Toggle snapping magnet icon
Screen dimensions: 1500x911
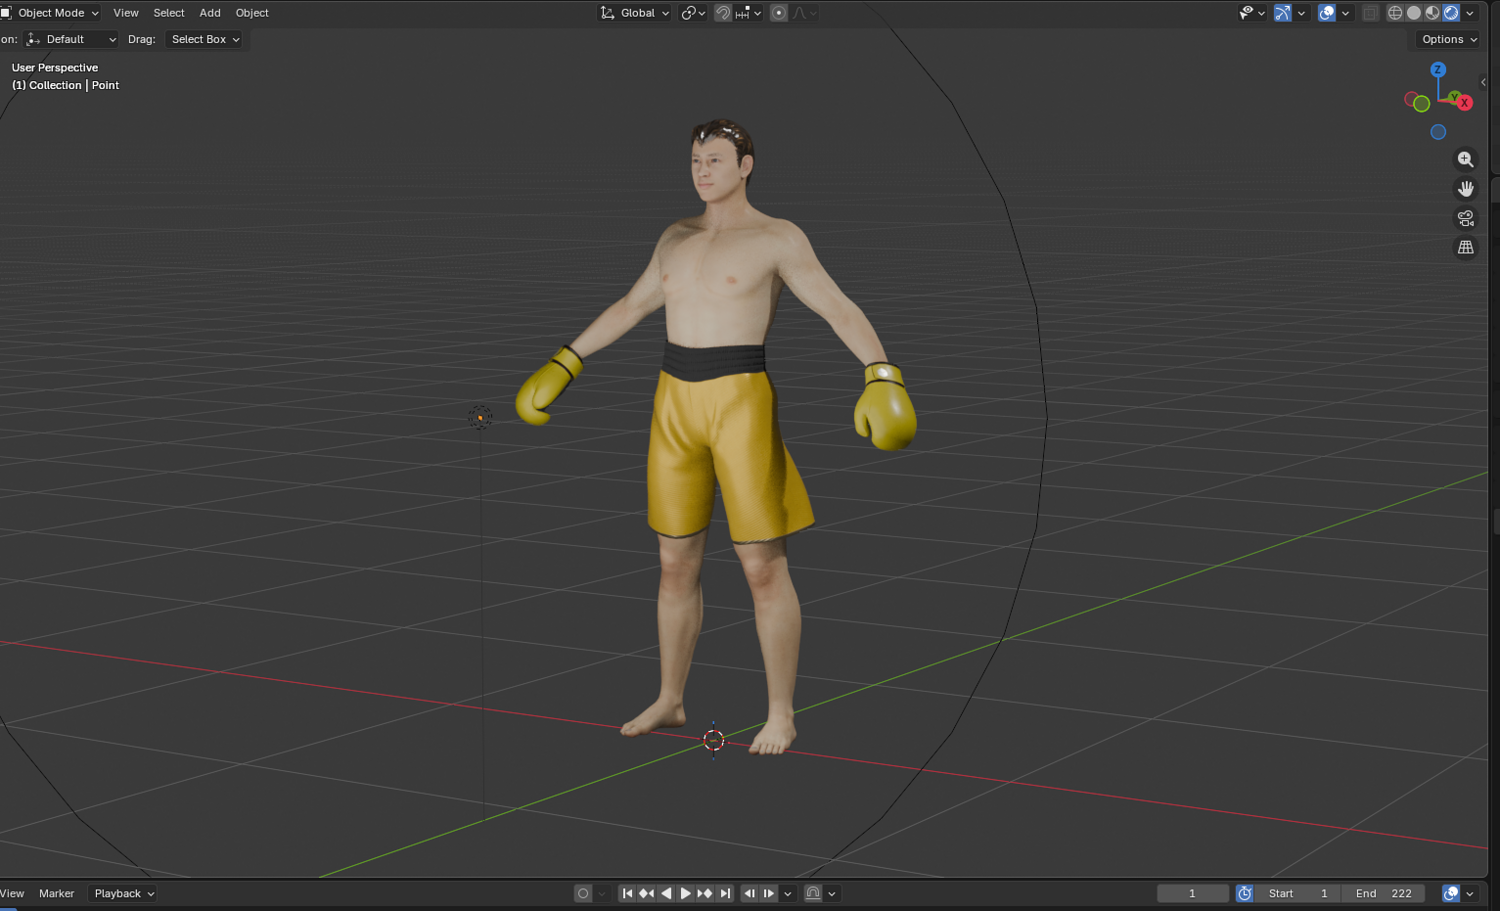(x=723, y=13)
